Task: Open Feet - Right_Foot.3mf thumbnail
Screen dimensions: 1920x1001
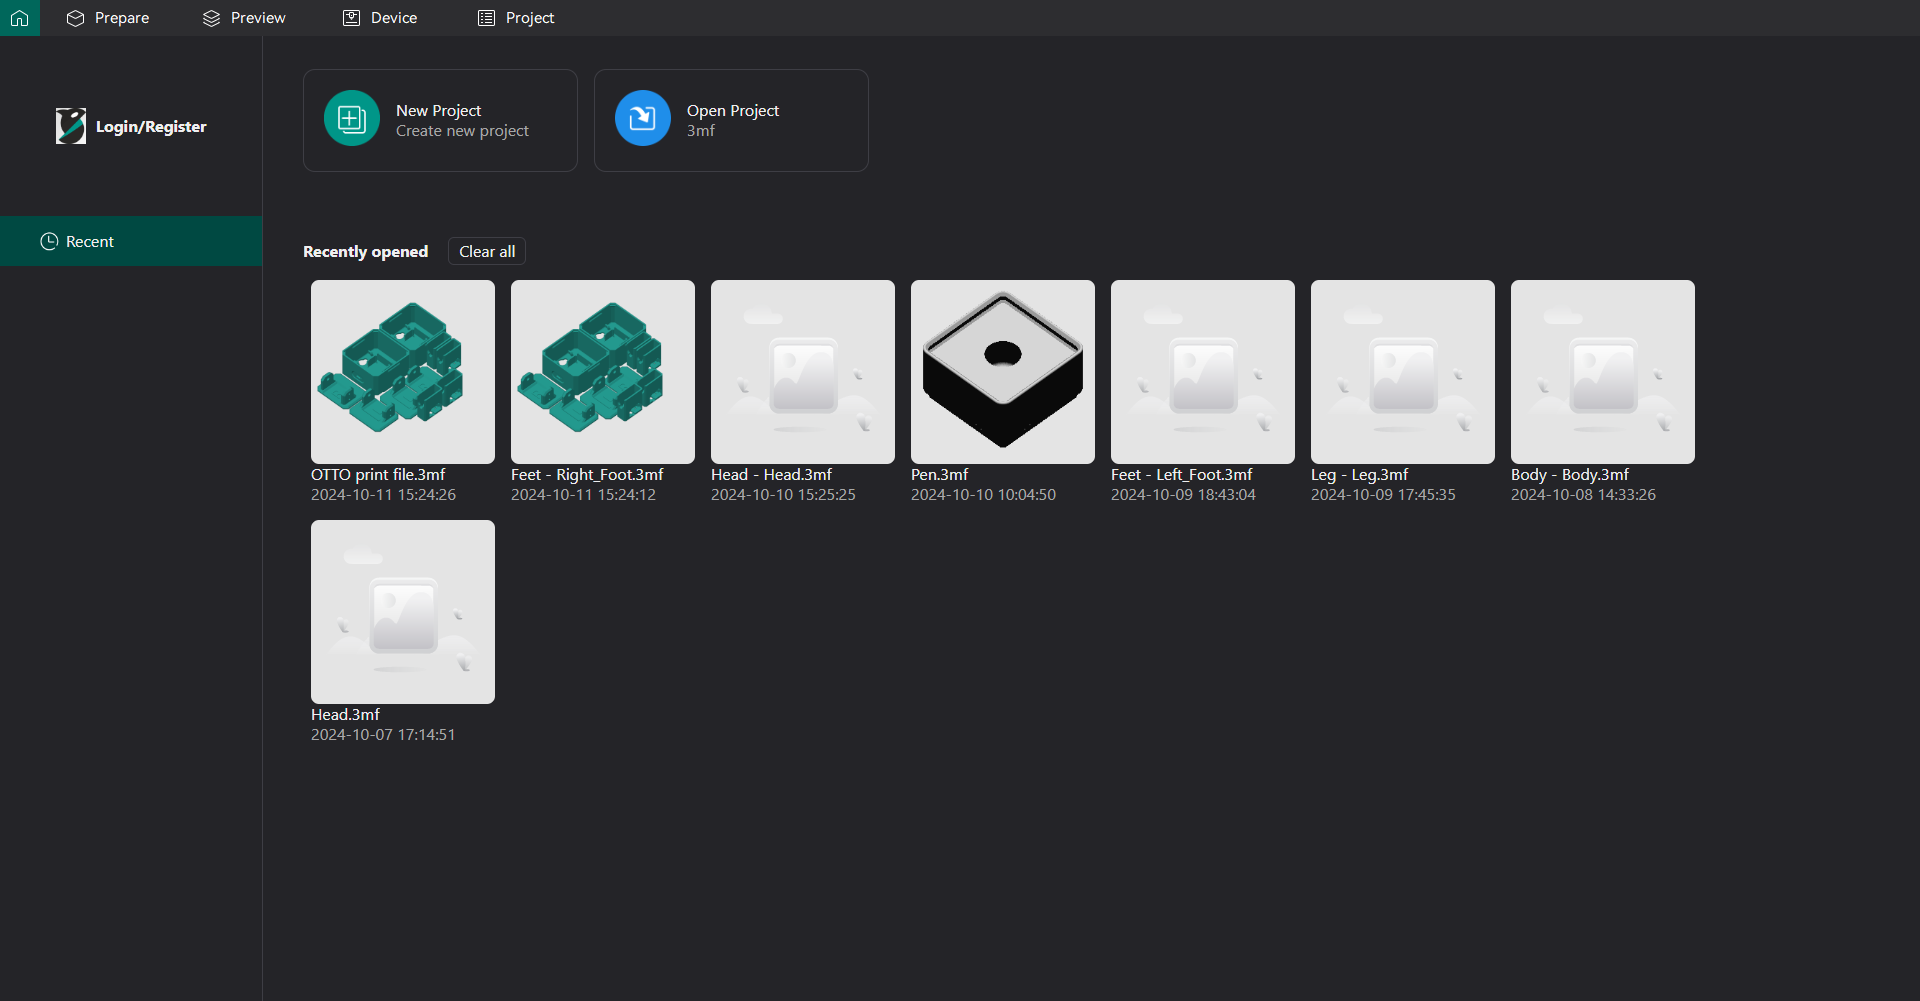Action: (x=602, y=371)
